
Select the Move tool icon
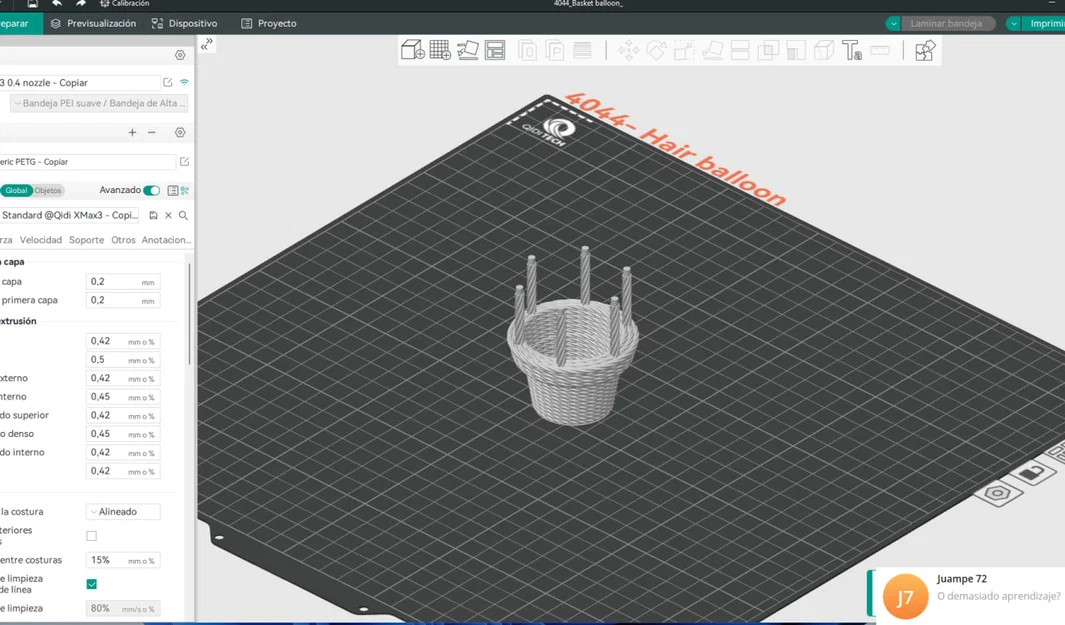coord(628,50)
